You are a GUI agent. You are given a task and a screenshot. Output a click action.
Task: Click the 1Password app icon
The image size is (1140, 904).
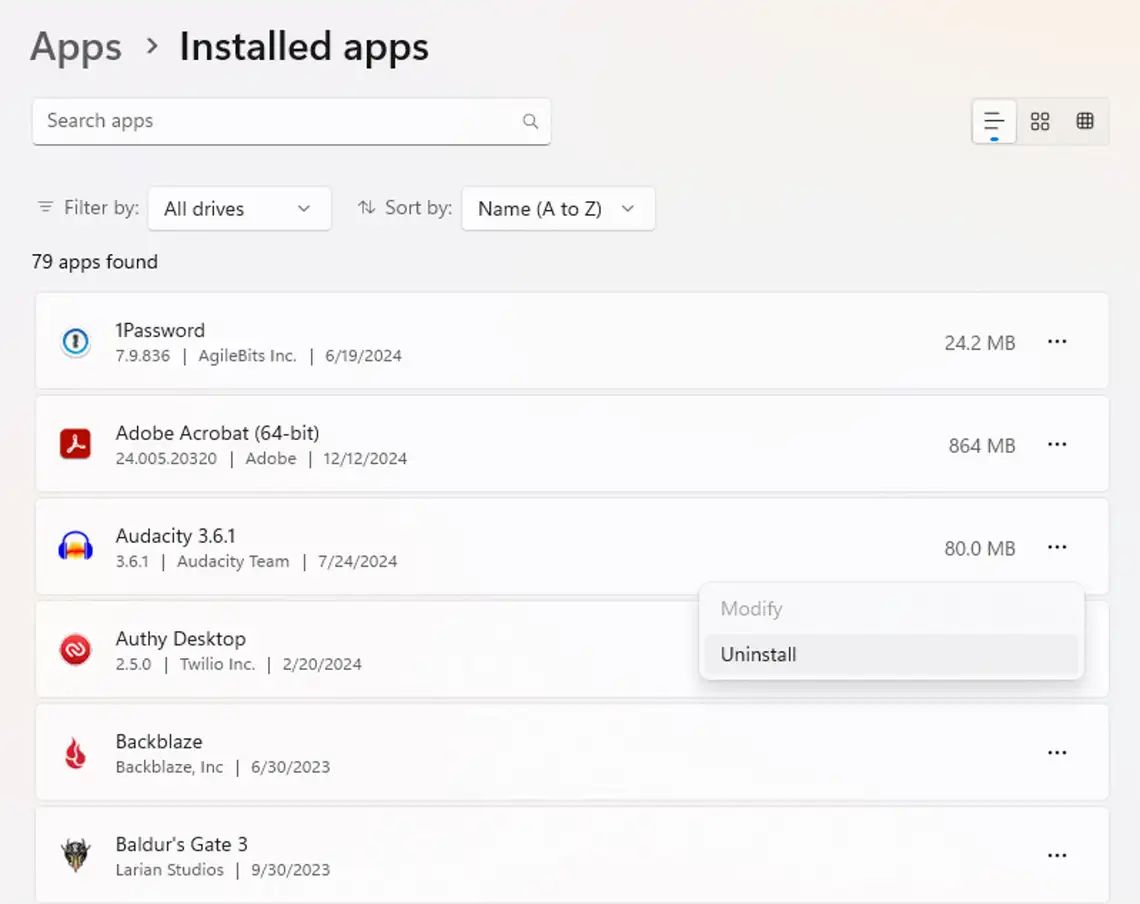75,342
